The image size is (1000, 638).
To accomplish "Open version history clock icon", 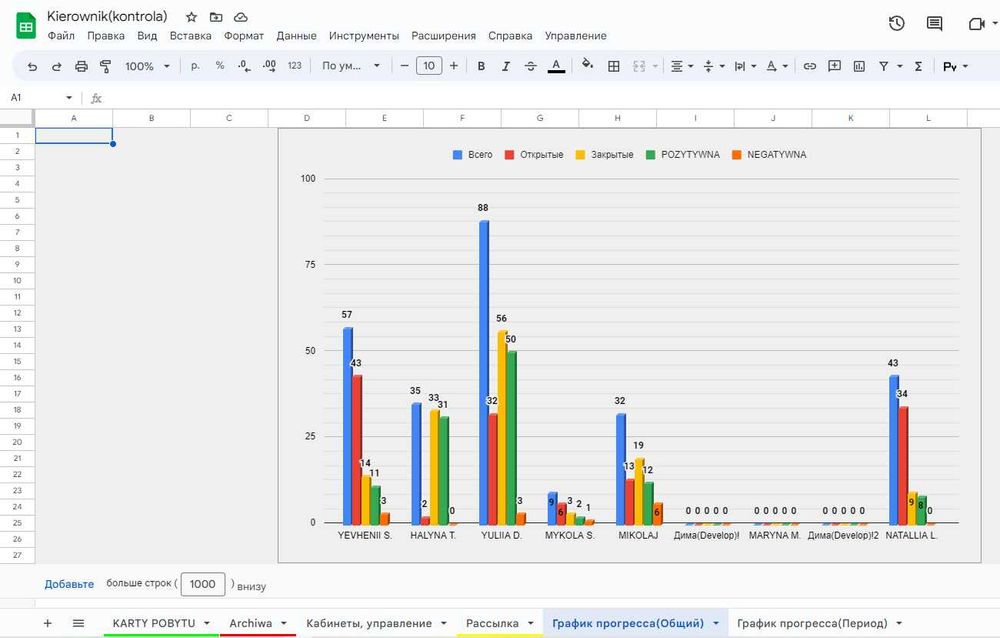I will pyautogui.click(x=897, y=24).
